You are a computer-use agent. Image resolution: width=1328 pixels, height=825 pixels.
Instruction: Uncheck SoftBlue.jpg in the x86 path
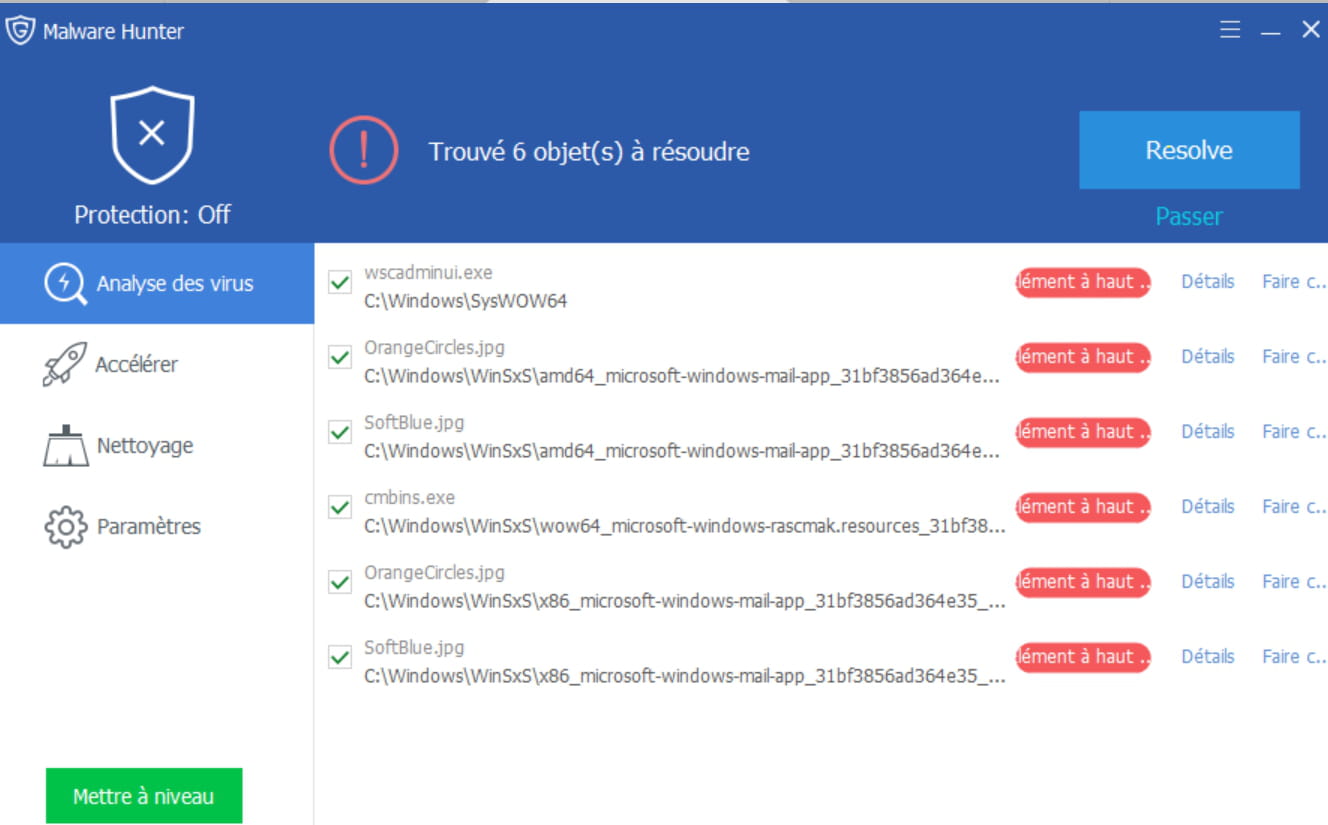coord(340,658)
